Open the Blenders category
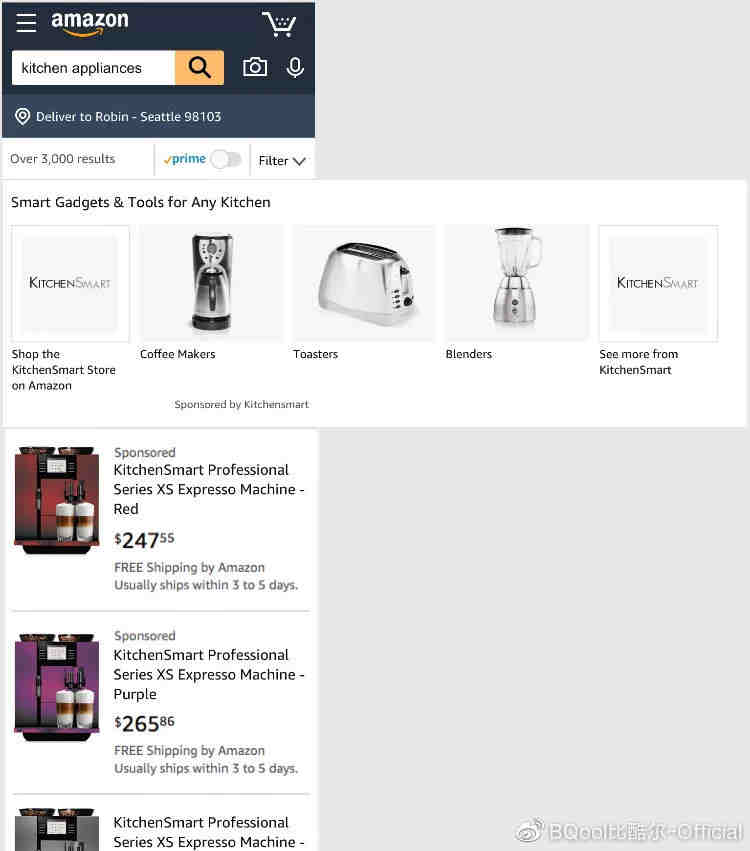 pos(468,354)
